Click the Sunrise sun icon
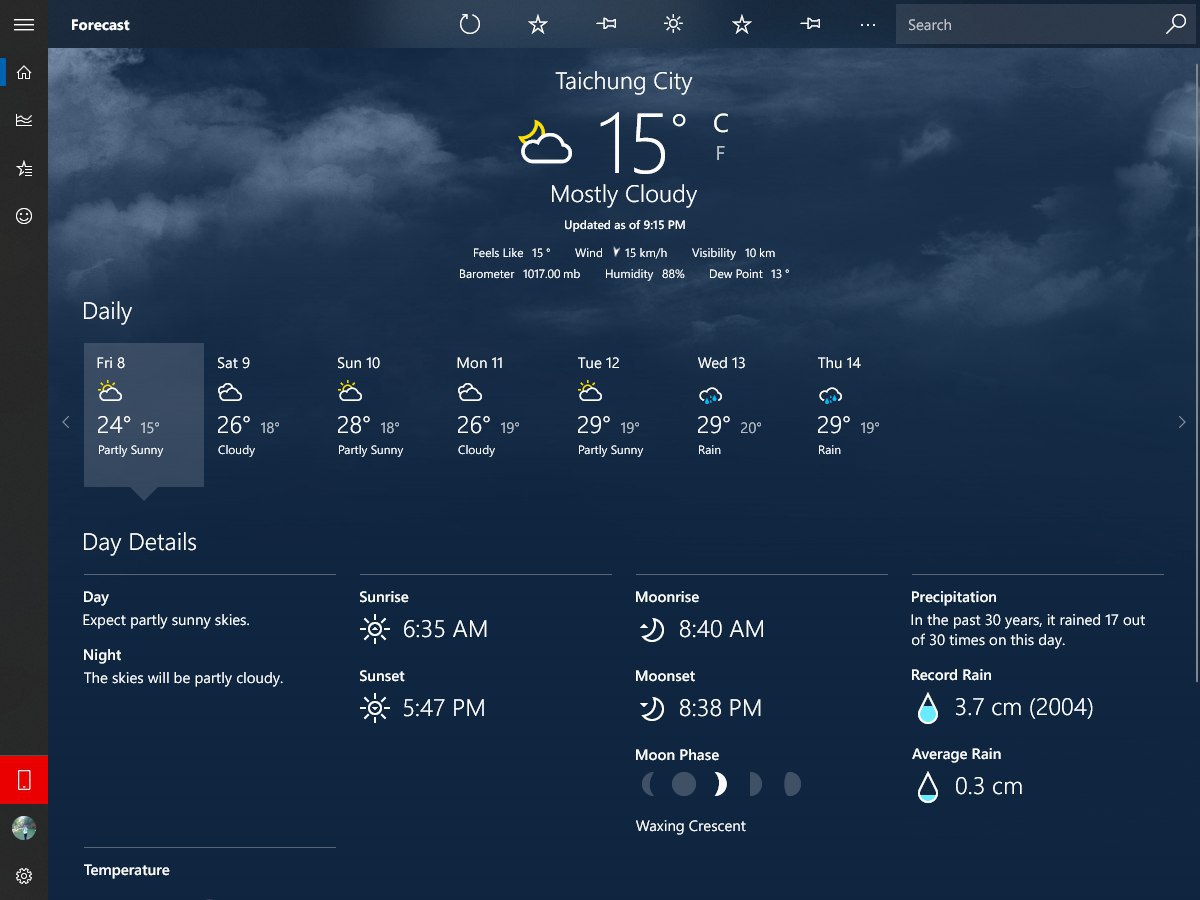Viewport: 1200px width, 900px height. [x=374, y=629]
